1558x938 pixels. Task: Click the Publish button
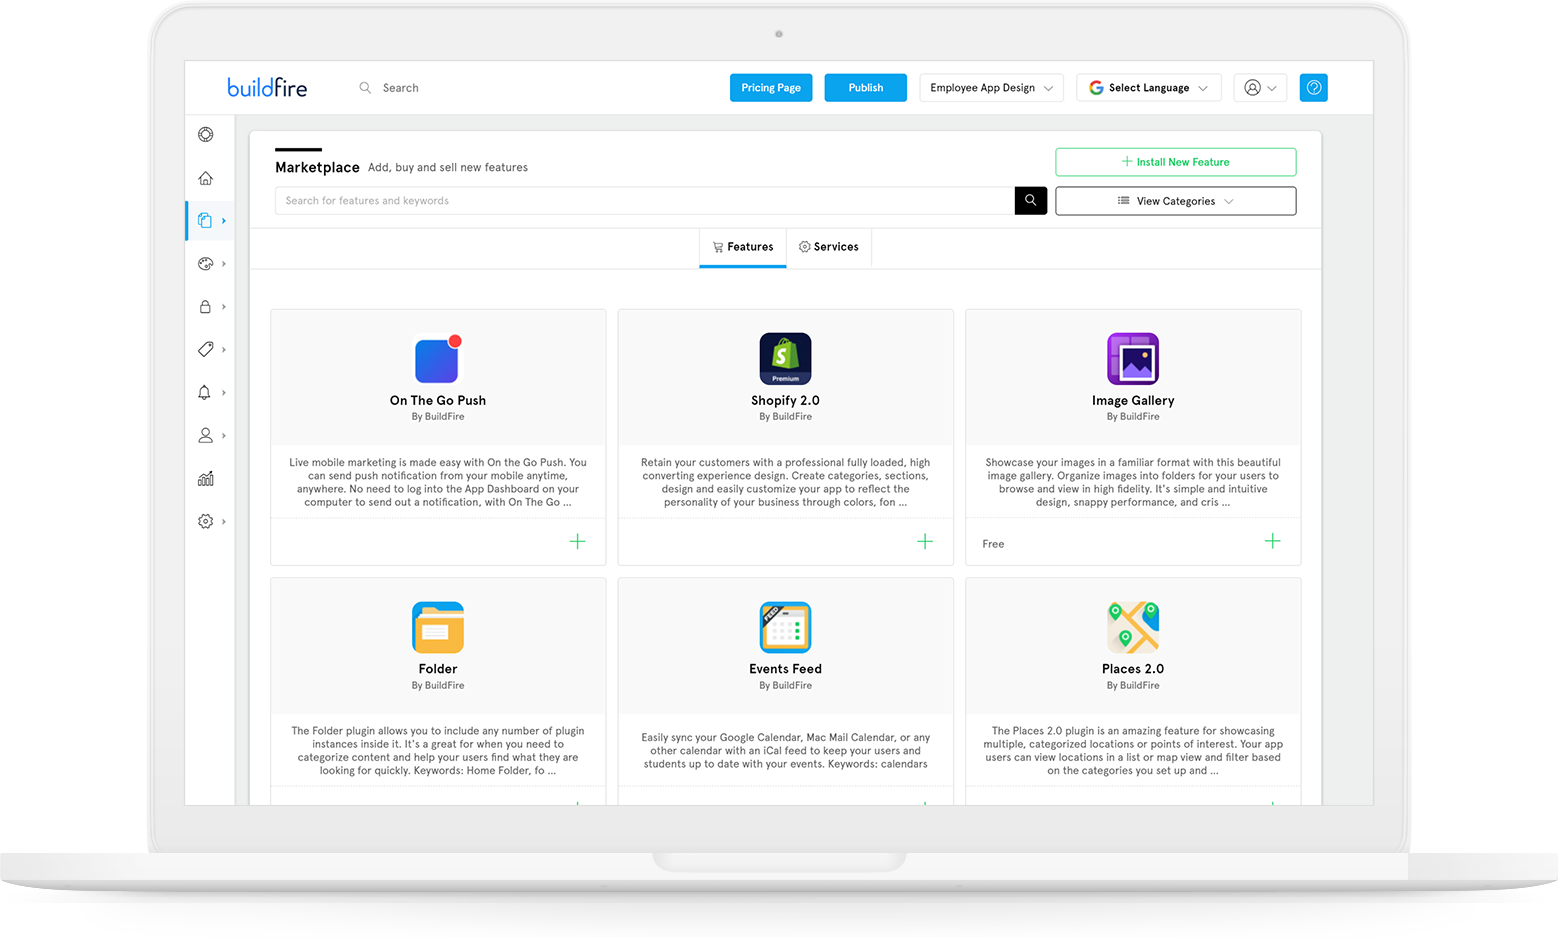click(866, 88)
